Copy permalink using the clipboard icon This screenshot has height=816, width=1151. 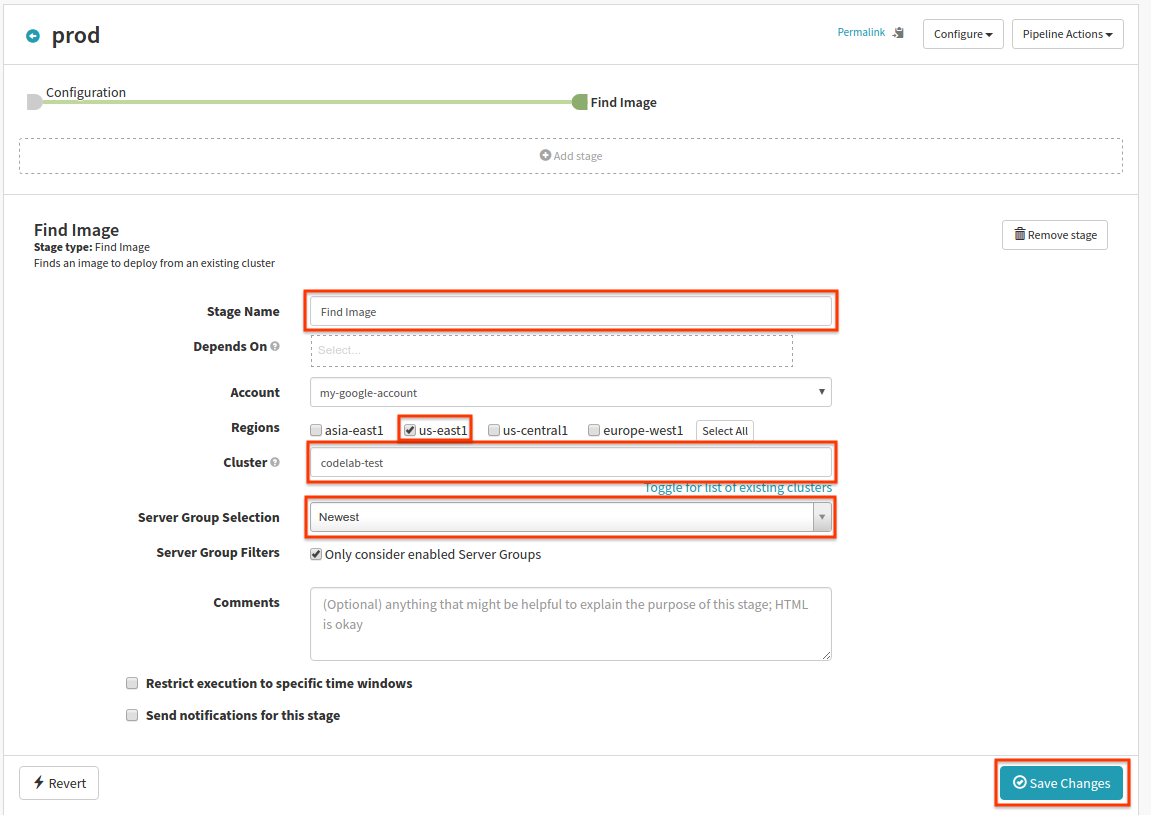898,33
